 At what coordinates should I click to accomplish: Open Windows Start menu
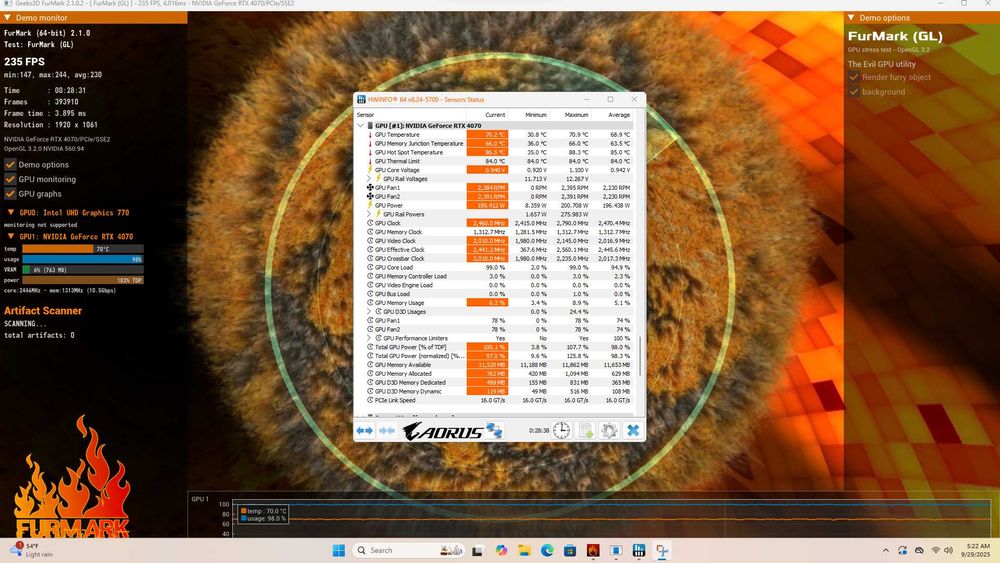pyautogui.click(x=339, y=550)
